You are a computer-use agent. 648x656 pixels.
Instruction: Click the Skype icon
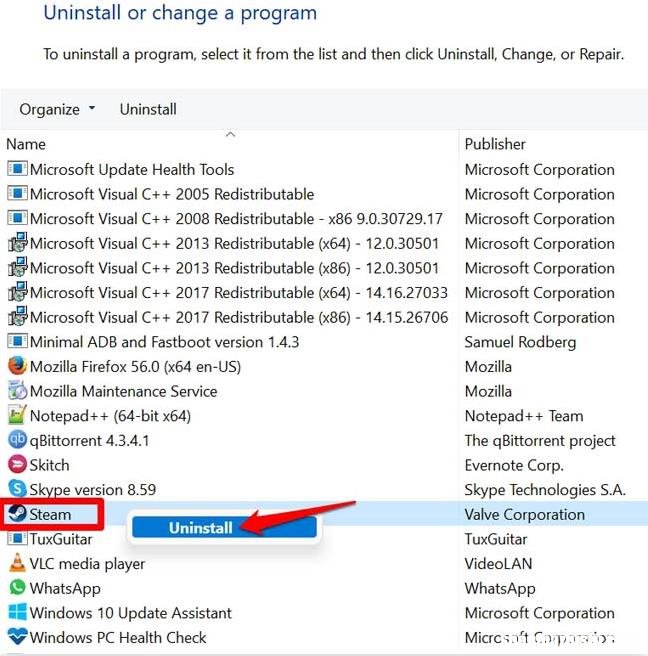[17, 489]
